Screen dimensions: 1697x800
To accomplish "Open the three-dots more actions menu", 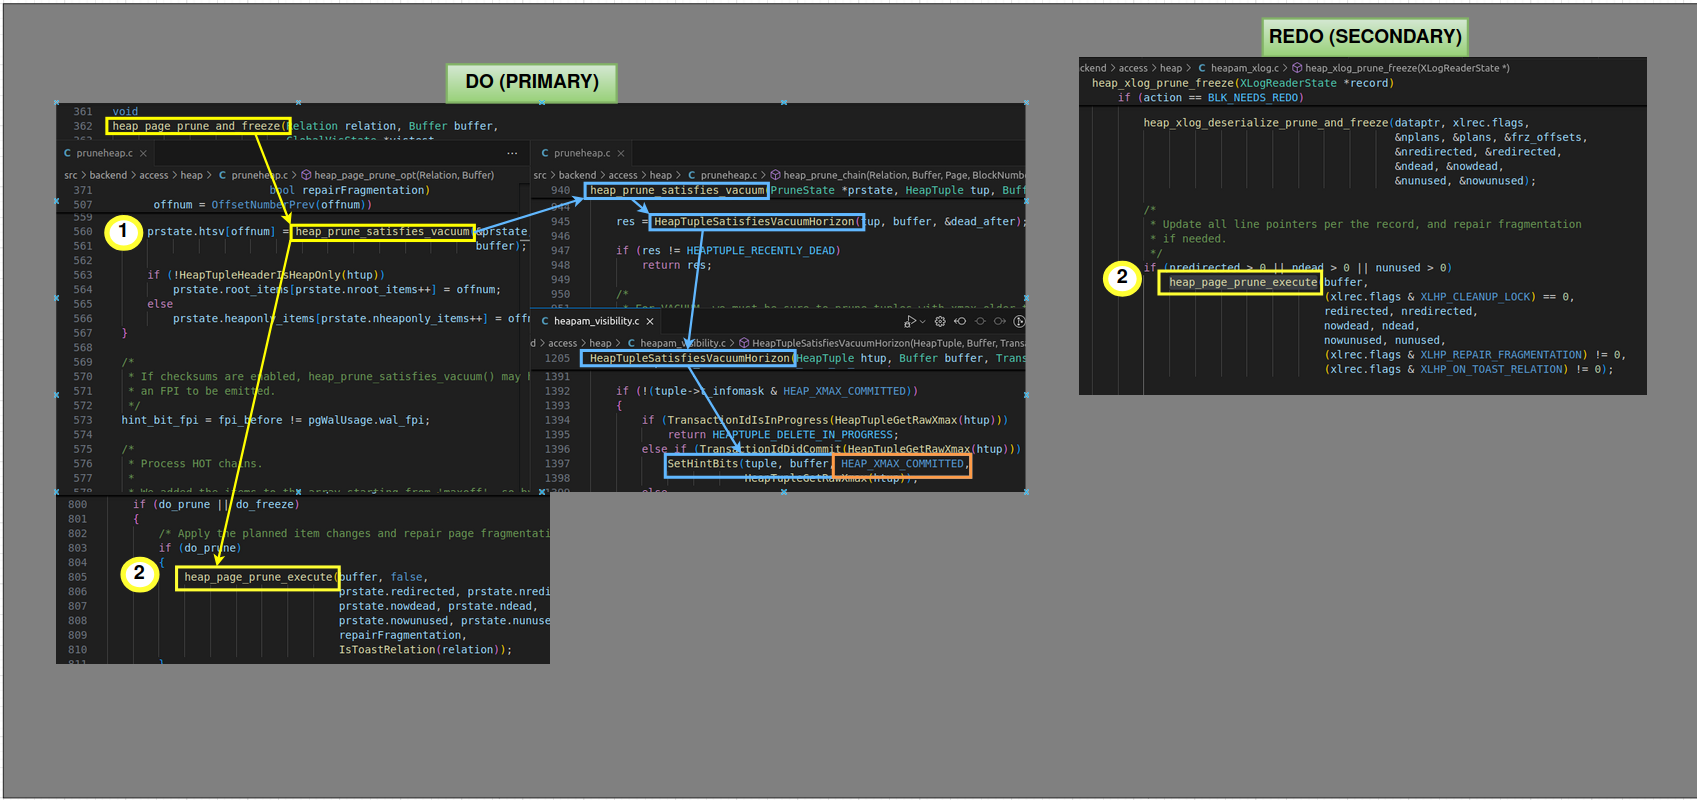I will click(512, 153).
